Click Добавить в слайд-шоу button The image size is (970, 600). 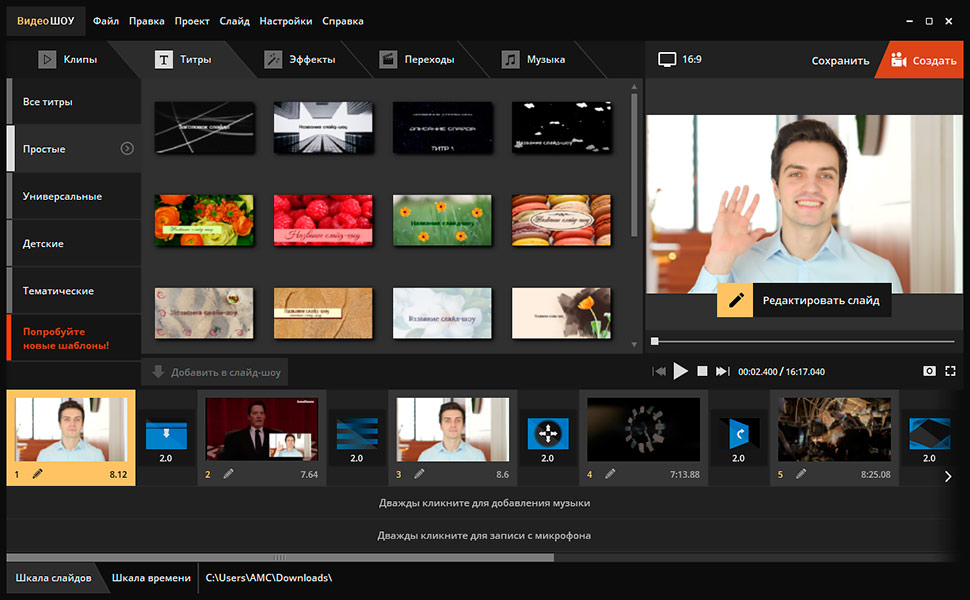[x=215, y=372]
